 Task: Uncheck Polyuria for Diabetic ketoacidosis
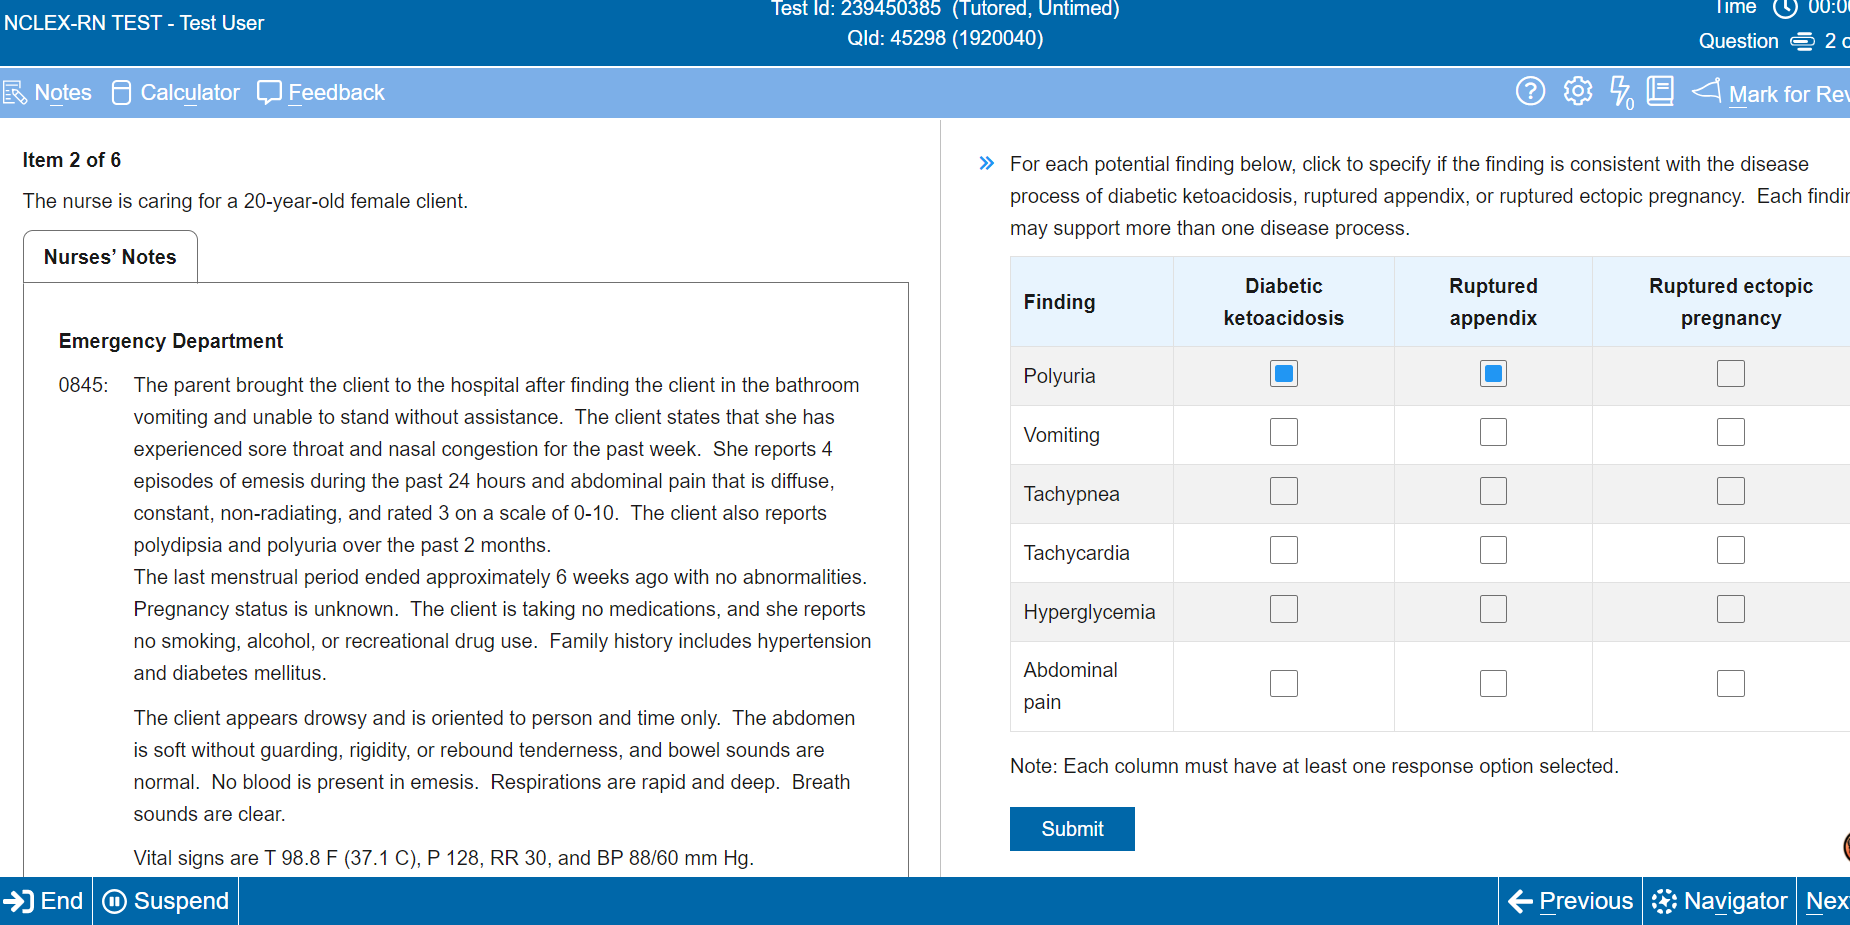tap(1284, 374)
